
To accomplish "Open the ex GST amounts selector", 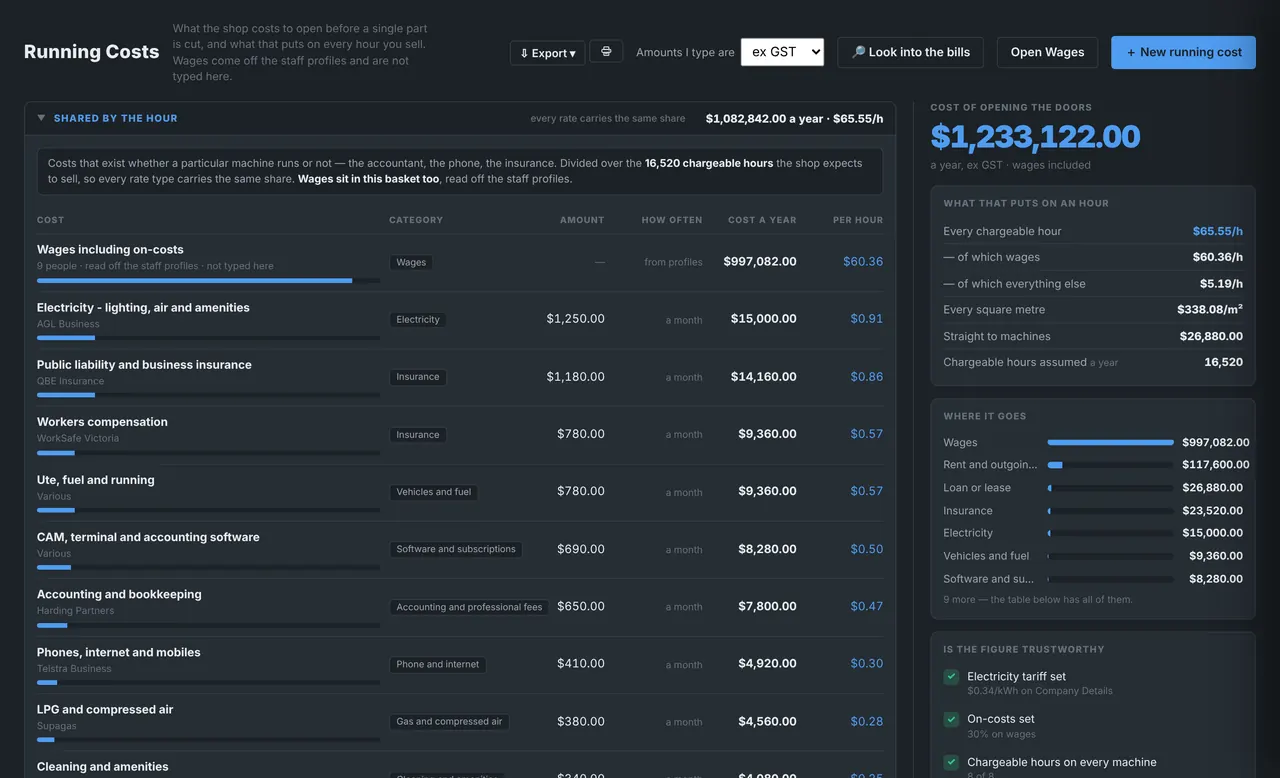I will (x=782, y=52).
